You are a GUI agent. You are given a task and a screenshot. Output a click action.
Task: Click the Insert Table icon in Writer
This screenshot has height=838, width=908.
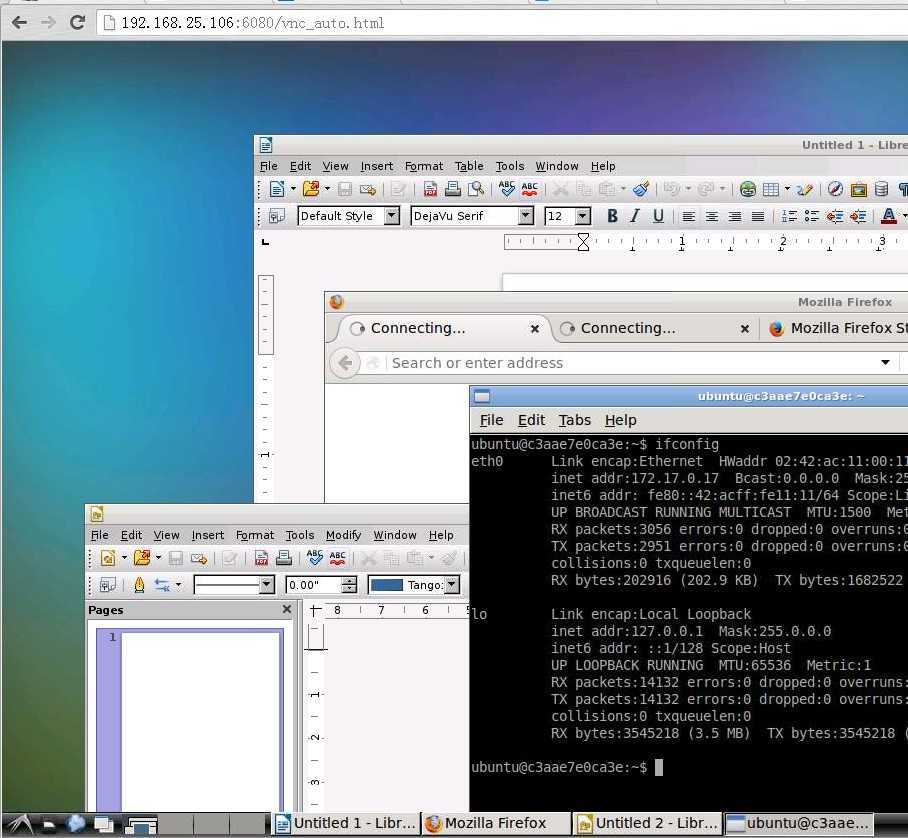(x=771, y=189)
